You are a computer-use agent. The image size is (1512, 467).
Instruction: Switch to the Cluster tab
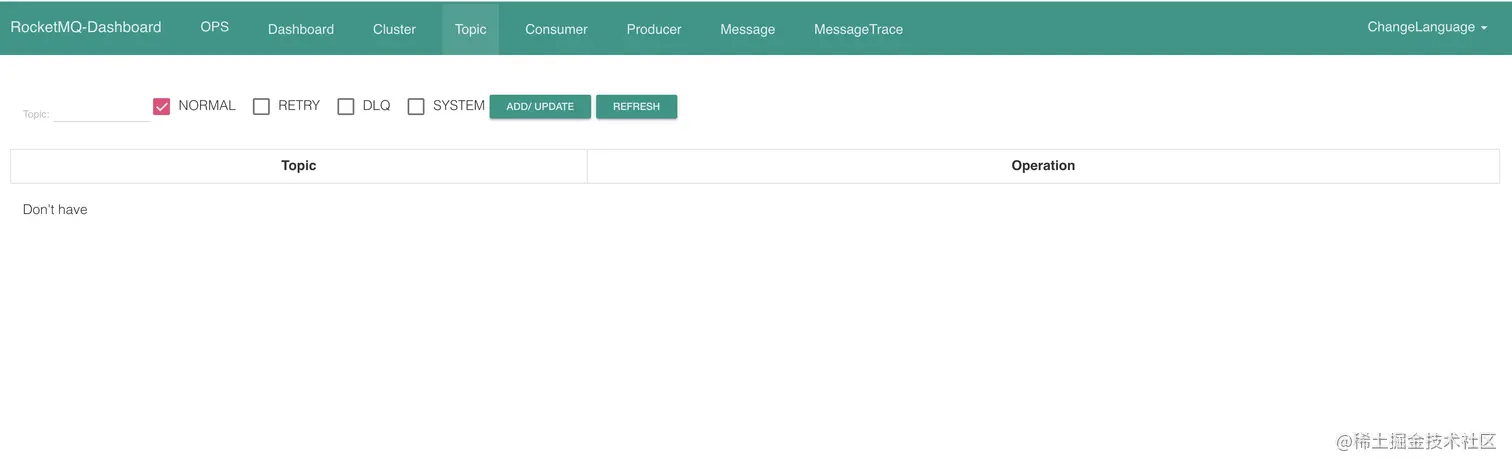pos(394,29)
